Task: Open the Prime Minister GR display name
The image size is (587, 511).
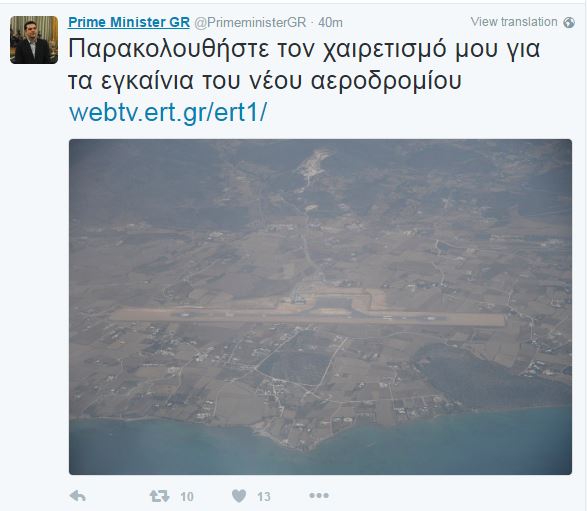Action: tap(129, 22)
